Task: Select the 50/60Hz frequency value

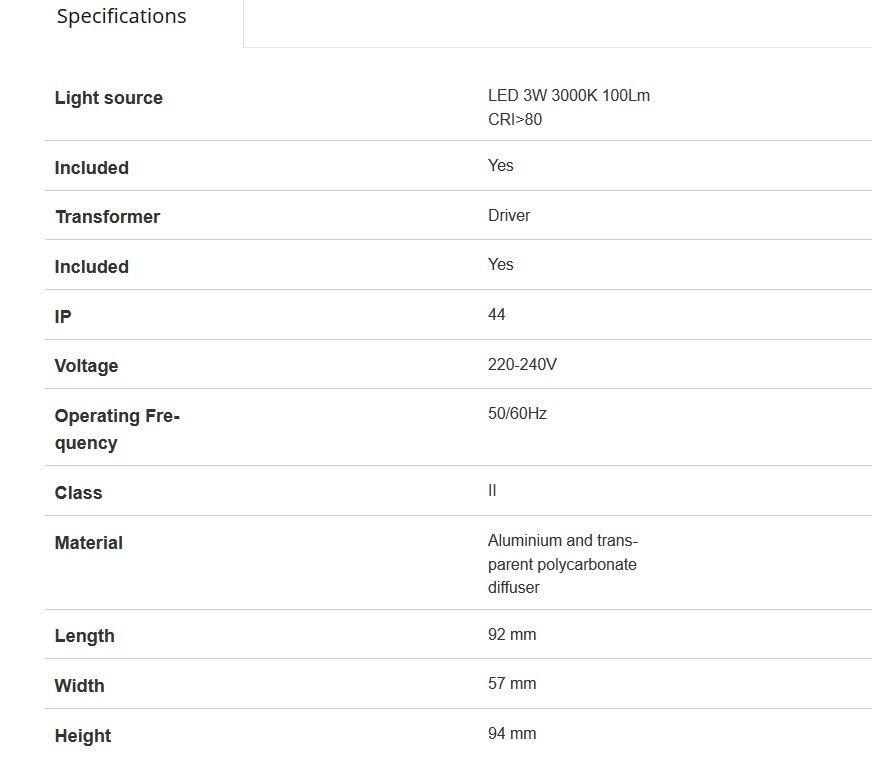Action: pos(517,413)
